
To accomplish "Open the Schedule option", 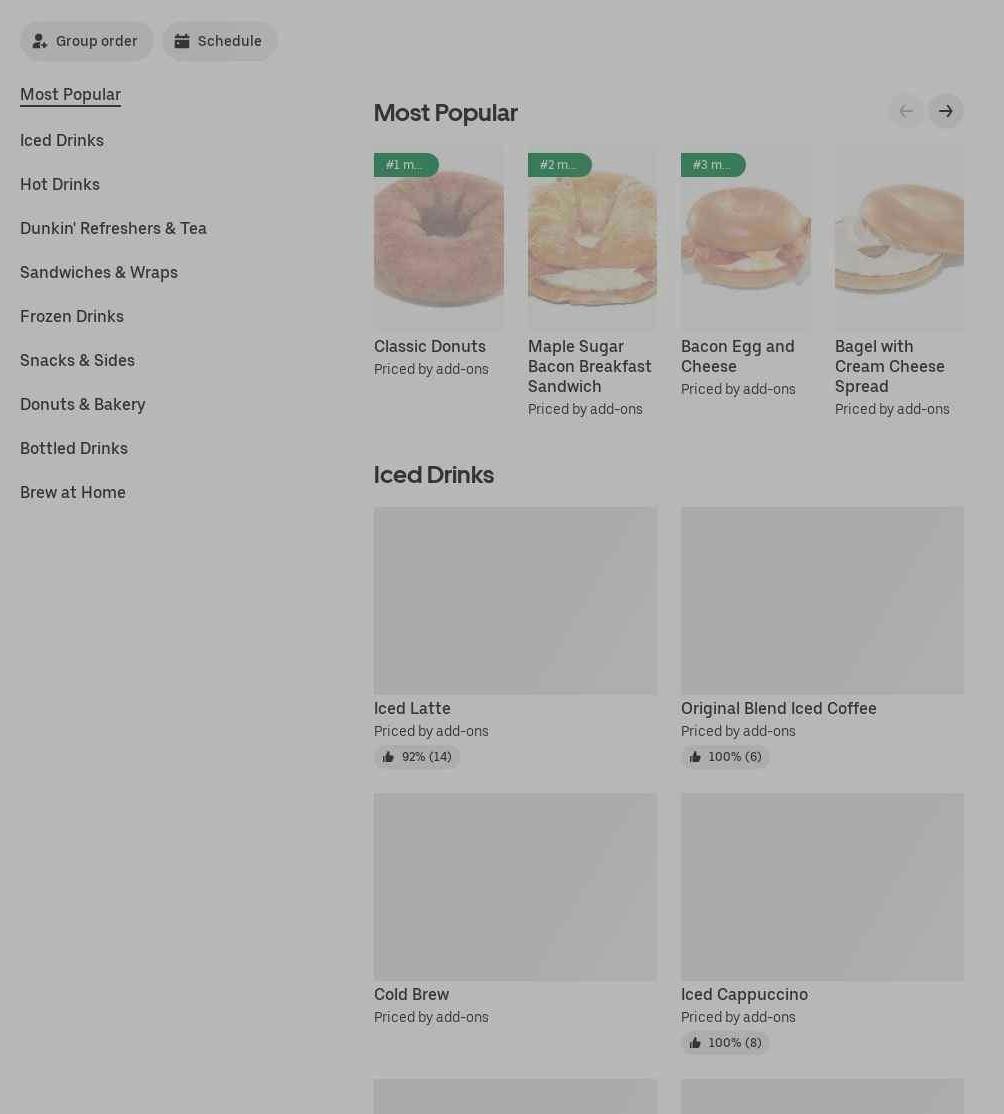I will point(219,41).
